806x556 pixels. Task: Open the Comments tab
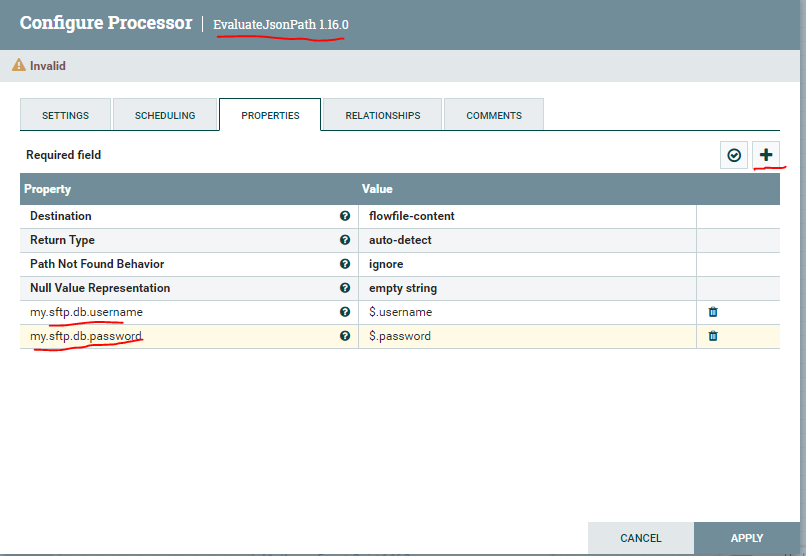pyautogui.click(x=493, y=115)
